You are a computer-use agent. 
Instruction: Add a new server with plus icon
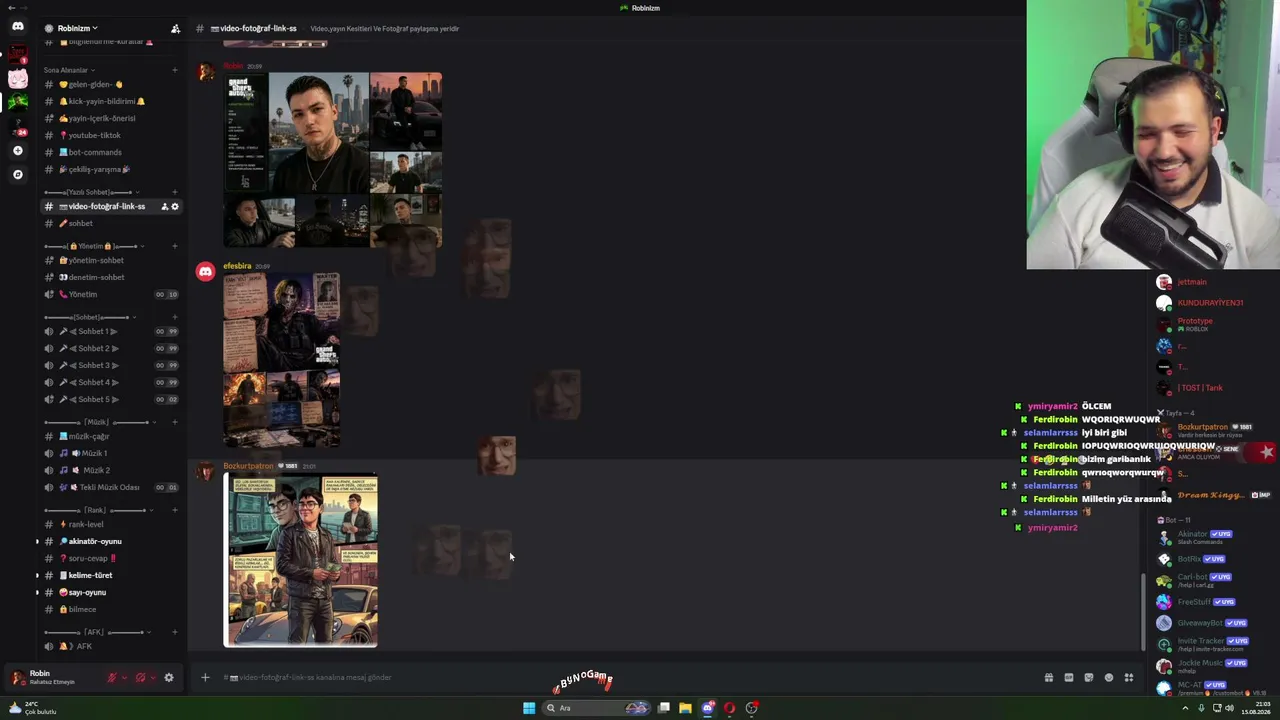17,151
